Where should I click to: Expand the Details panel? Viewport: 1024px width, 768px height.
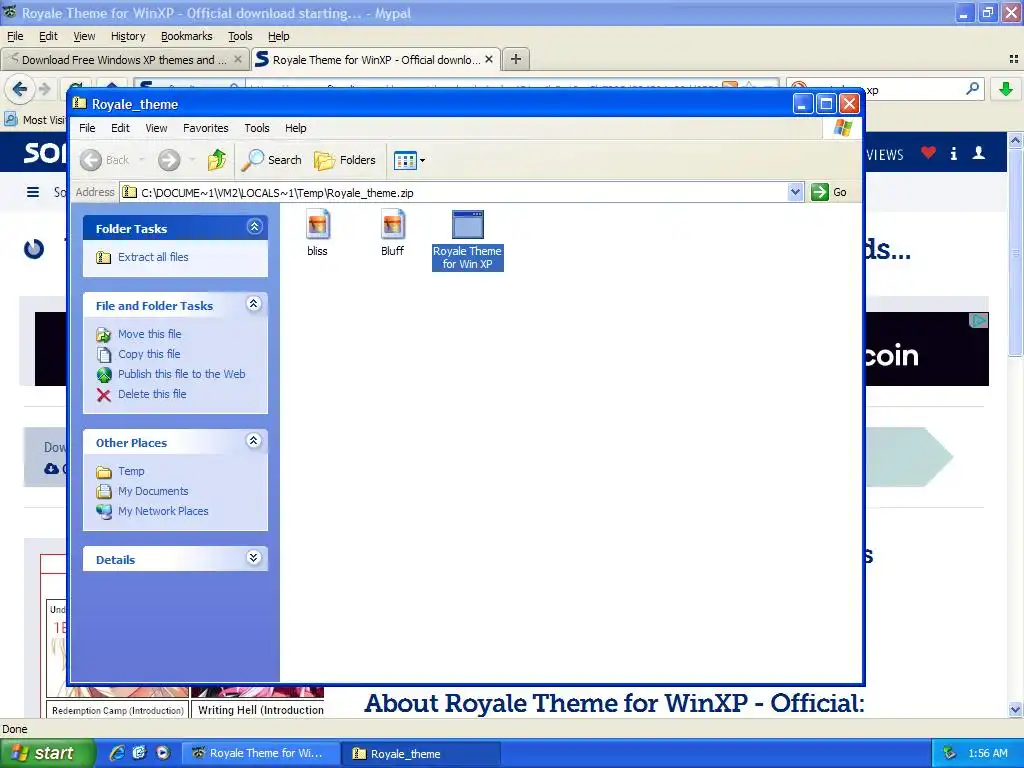point(254,558)
